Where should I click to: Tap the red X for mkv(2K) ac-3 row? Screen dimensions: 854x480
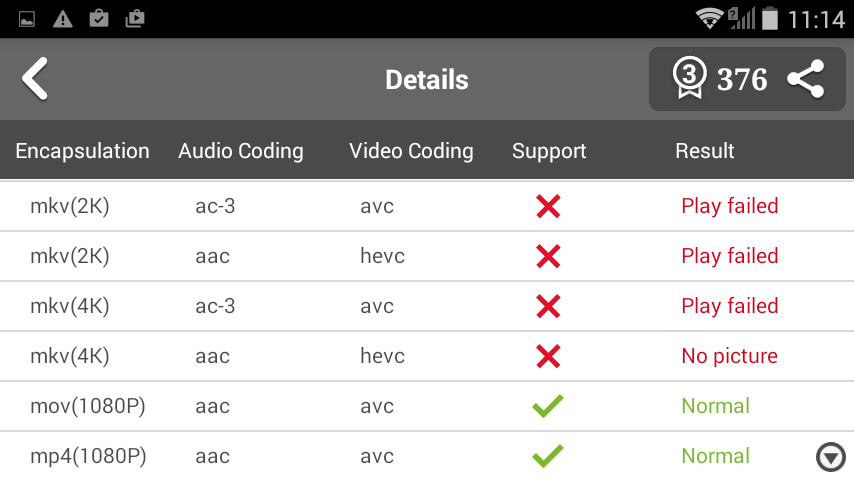coord(548,206)
